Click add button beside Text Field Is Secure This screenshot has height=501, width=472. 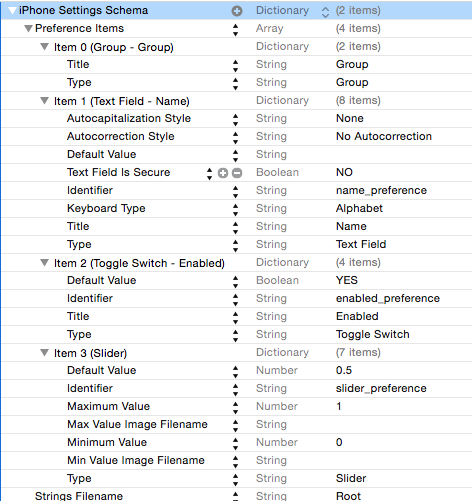[x=223, y=173]
